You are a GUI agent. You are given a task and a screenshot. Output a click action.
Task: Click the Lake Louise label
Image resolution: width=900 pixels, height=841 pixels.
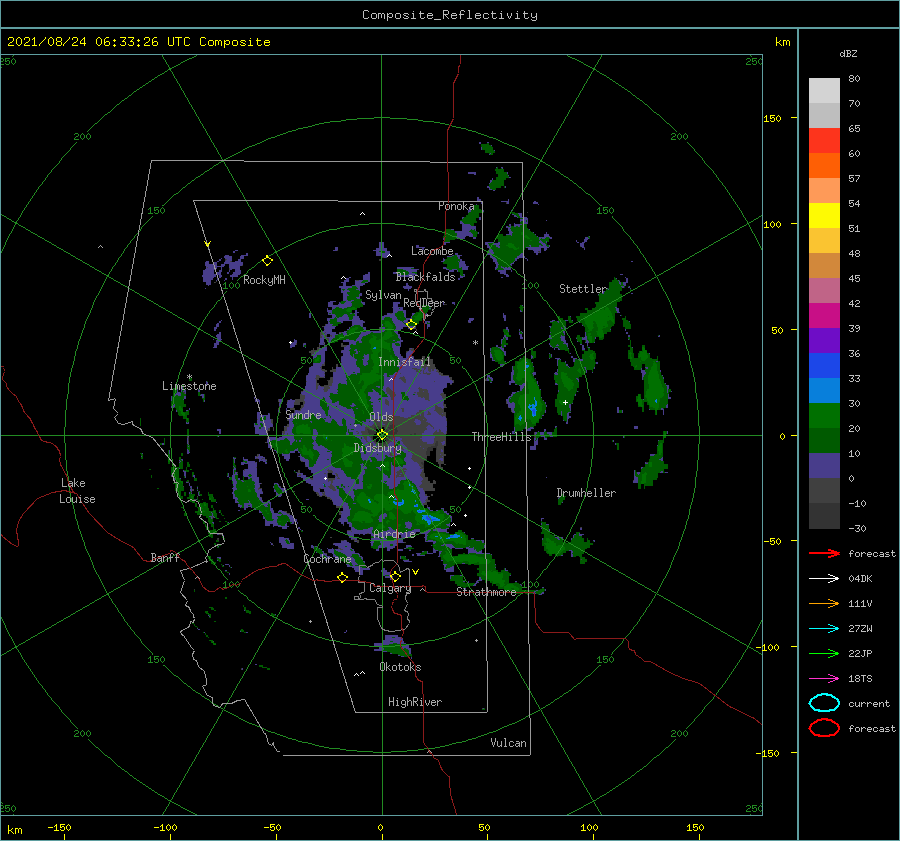(77, 491)
